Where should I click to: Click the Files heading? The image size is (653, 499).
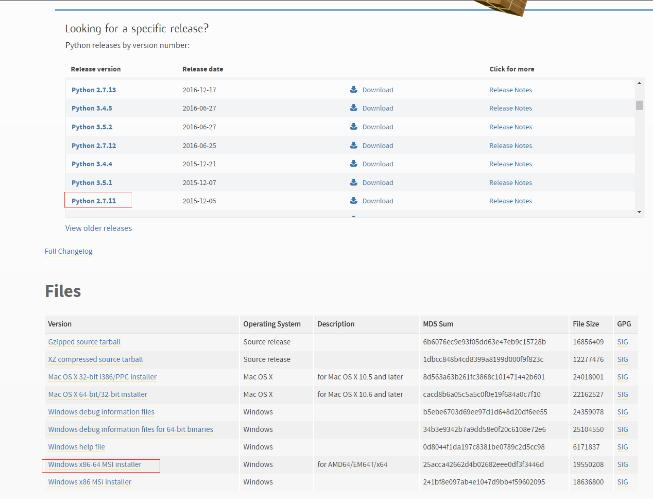(x=63, y=291)
